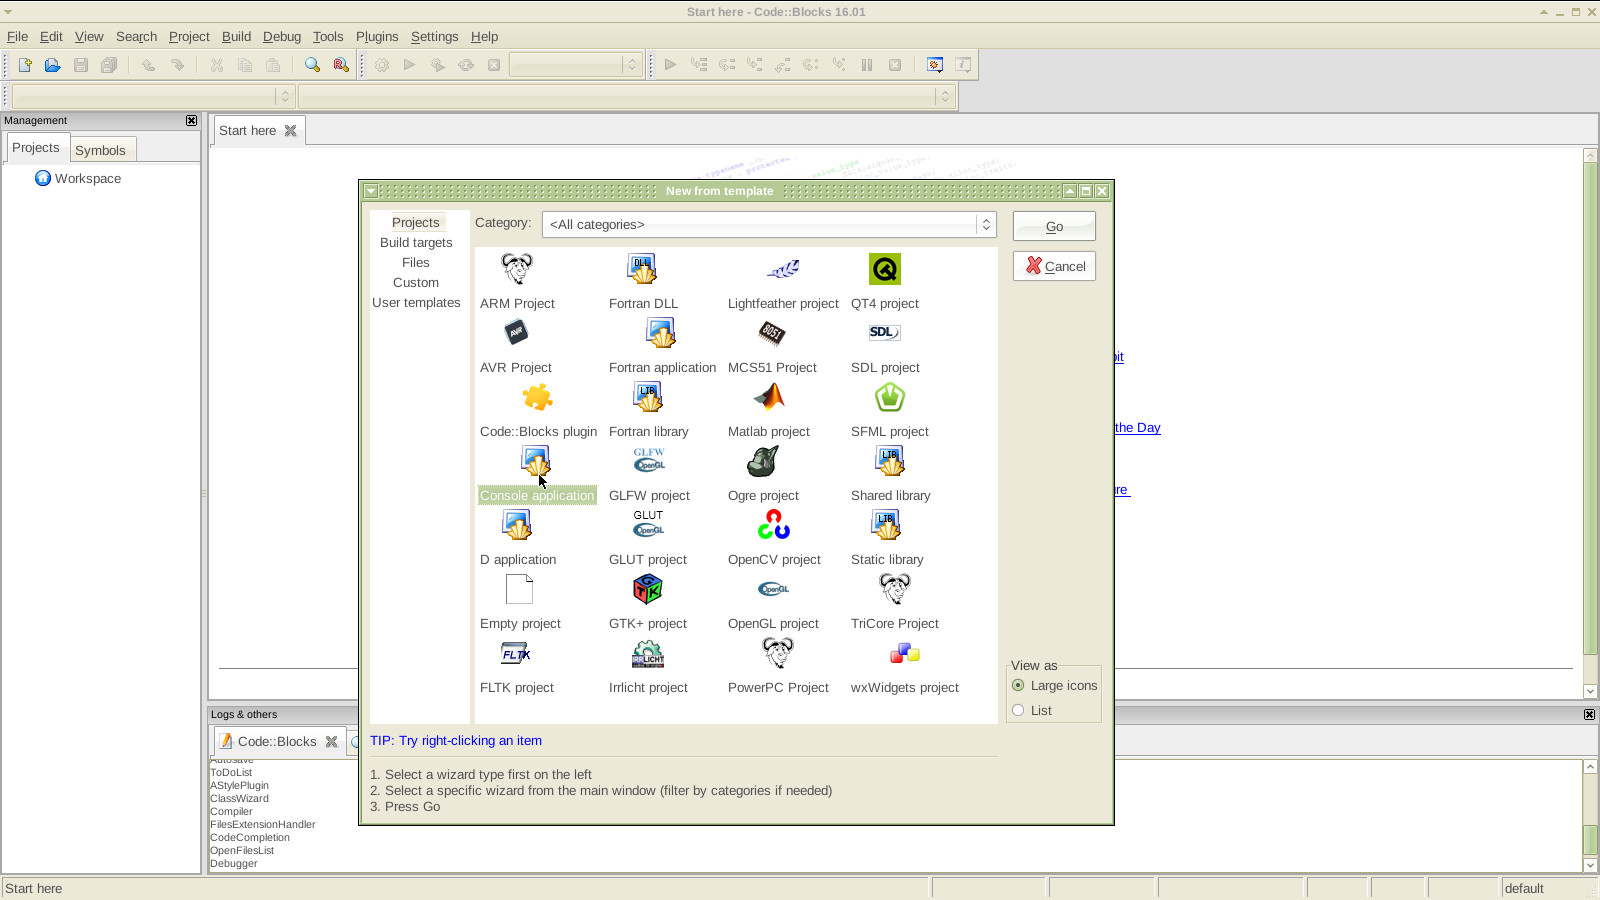Pick the TriCore Project icon
The height and width of the screenshot is (900, 1600).
895,588
